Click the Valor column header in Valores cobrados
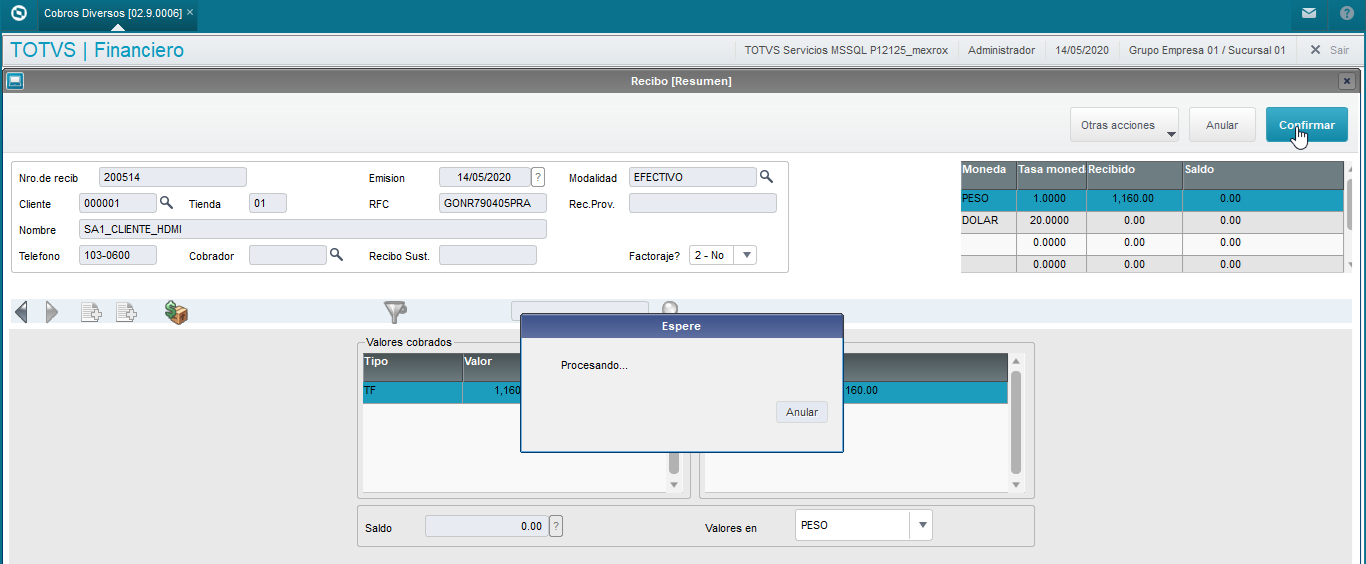Image resolution: width=1366 pixels, height=564 pixels. [491, 366]
